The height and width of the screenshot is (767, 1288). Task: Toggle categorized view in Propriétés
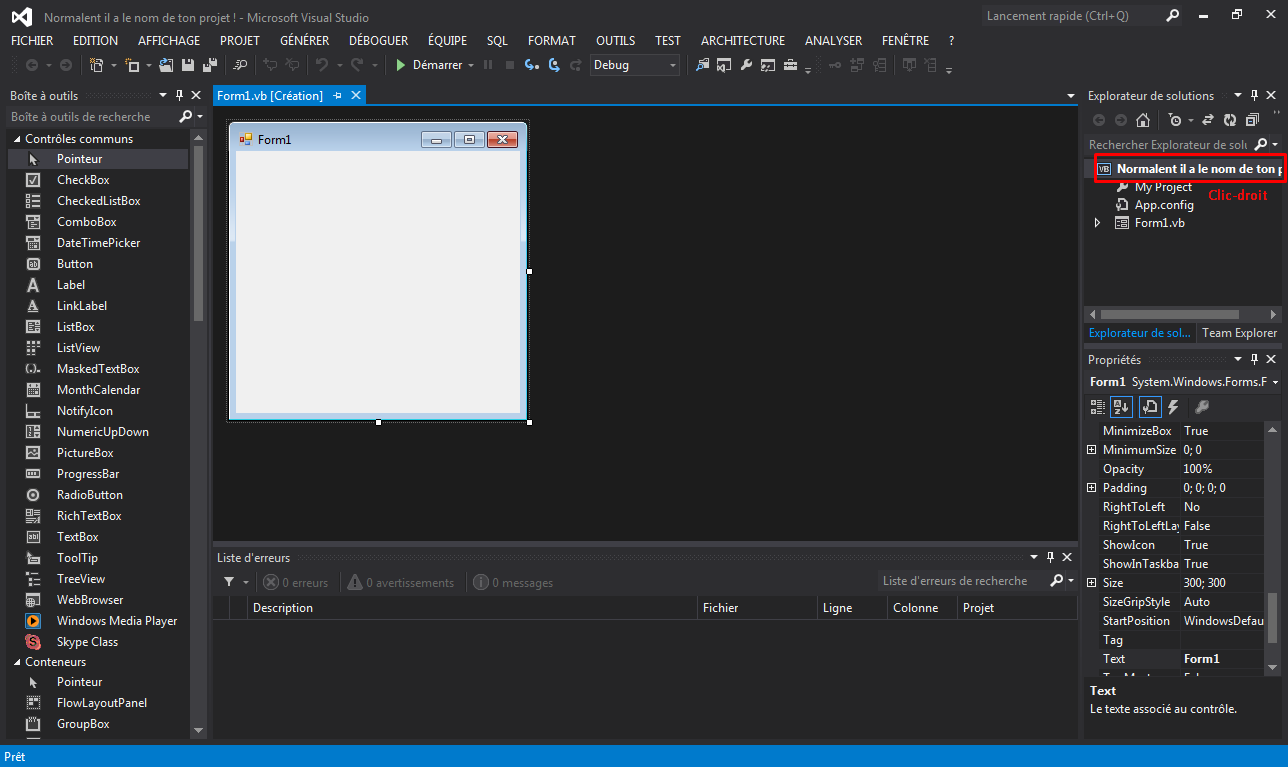1098,407
